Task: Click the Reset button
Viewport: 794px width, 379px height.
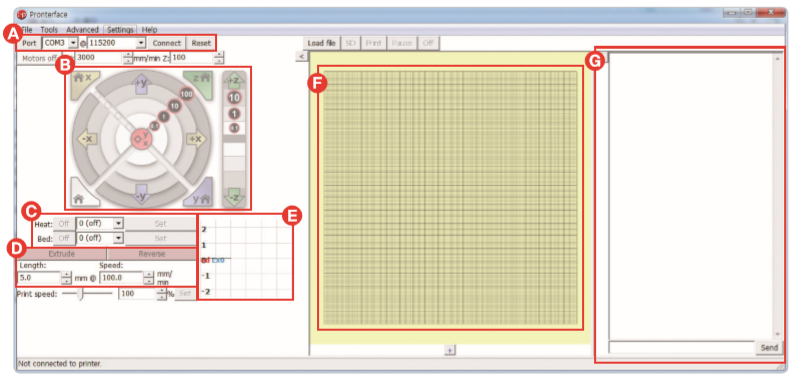Action: pos(201,43)
